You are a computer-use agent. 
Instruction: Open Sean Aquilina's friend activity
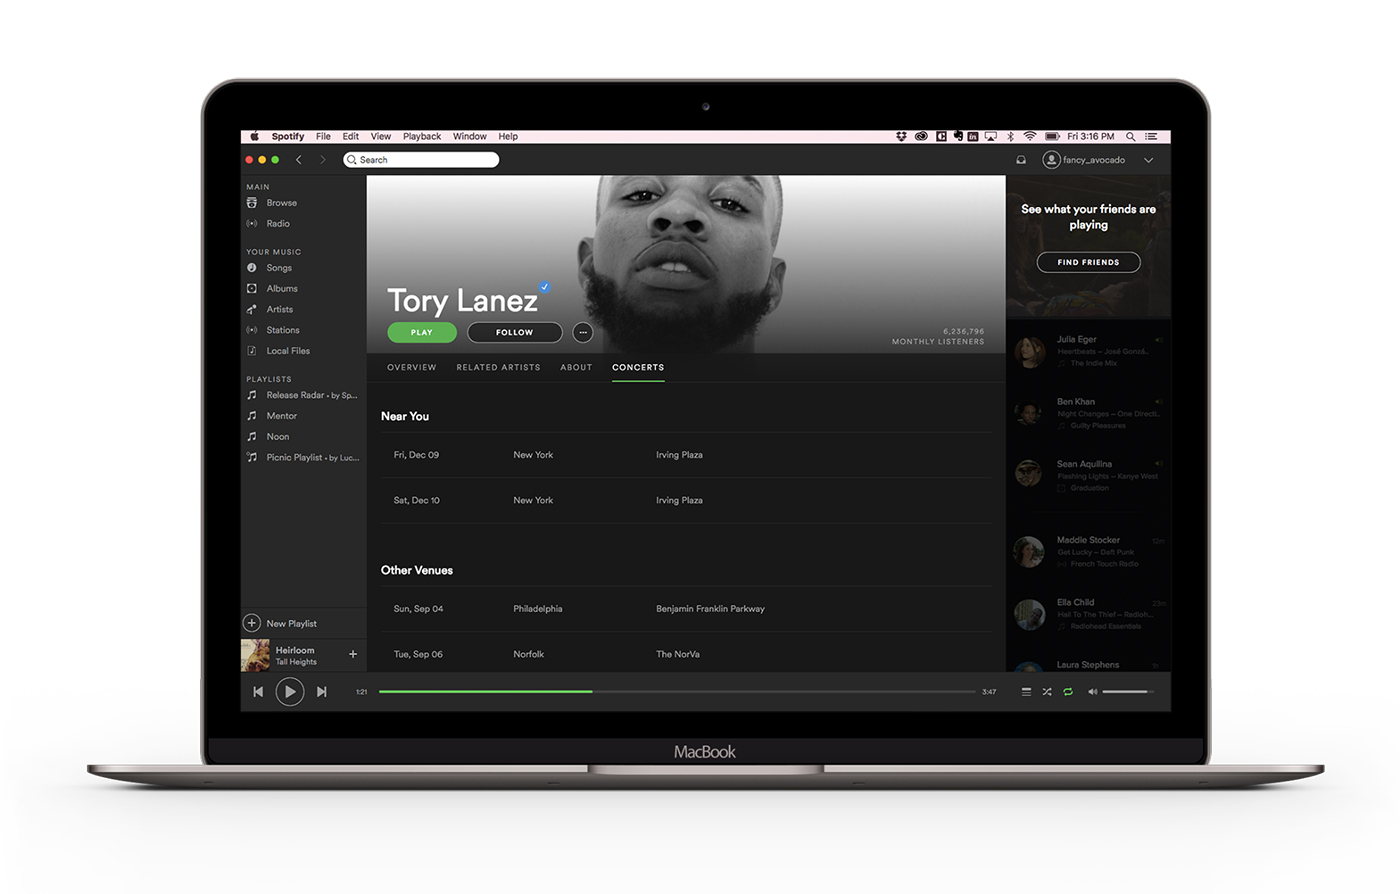1089,475
